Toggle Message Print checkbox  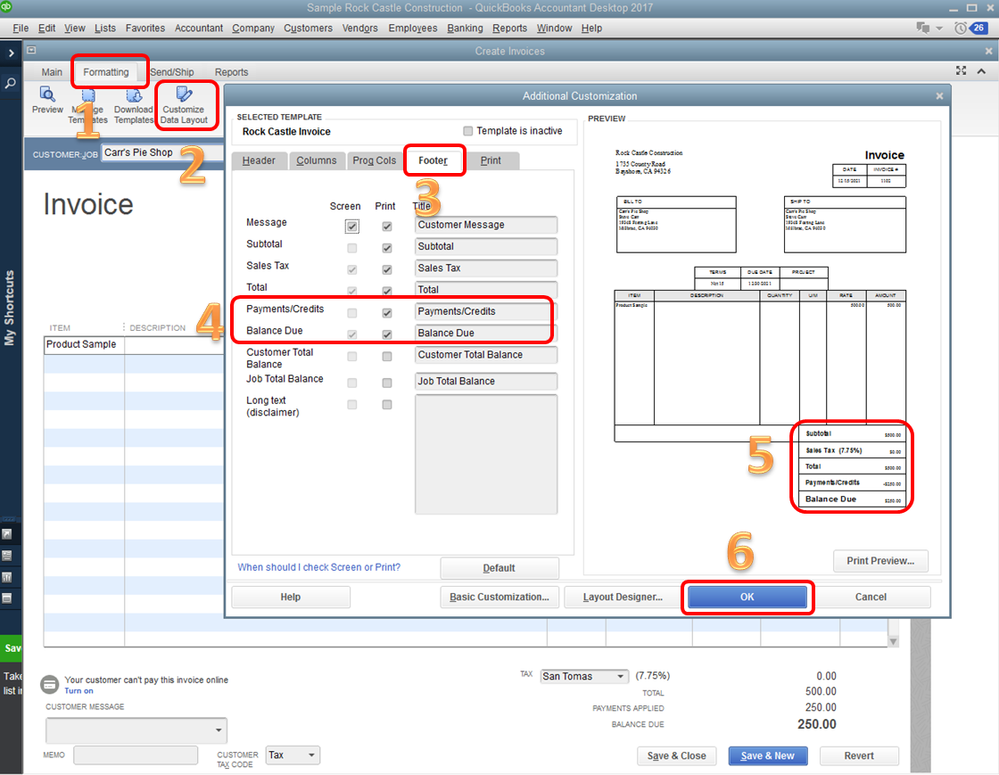point(387,226)
